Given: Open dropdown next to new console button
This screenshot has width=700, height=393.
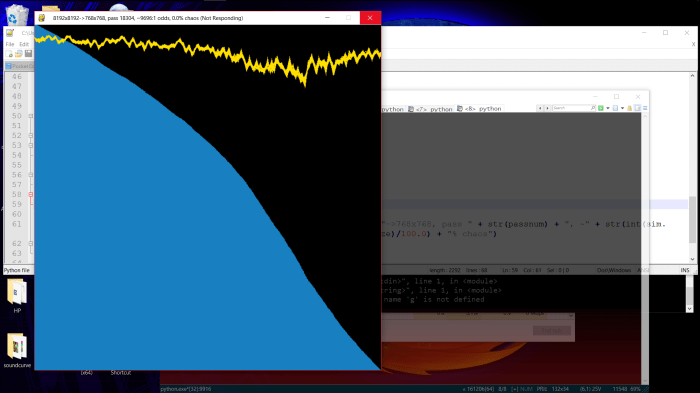Looking at the screenshot, I should click(x=608, y=108).
